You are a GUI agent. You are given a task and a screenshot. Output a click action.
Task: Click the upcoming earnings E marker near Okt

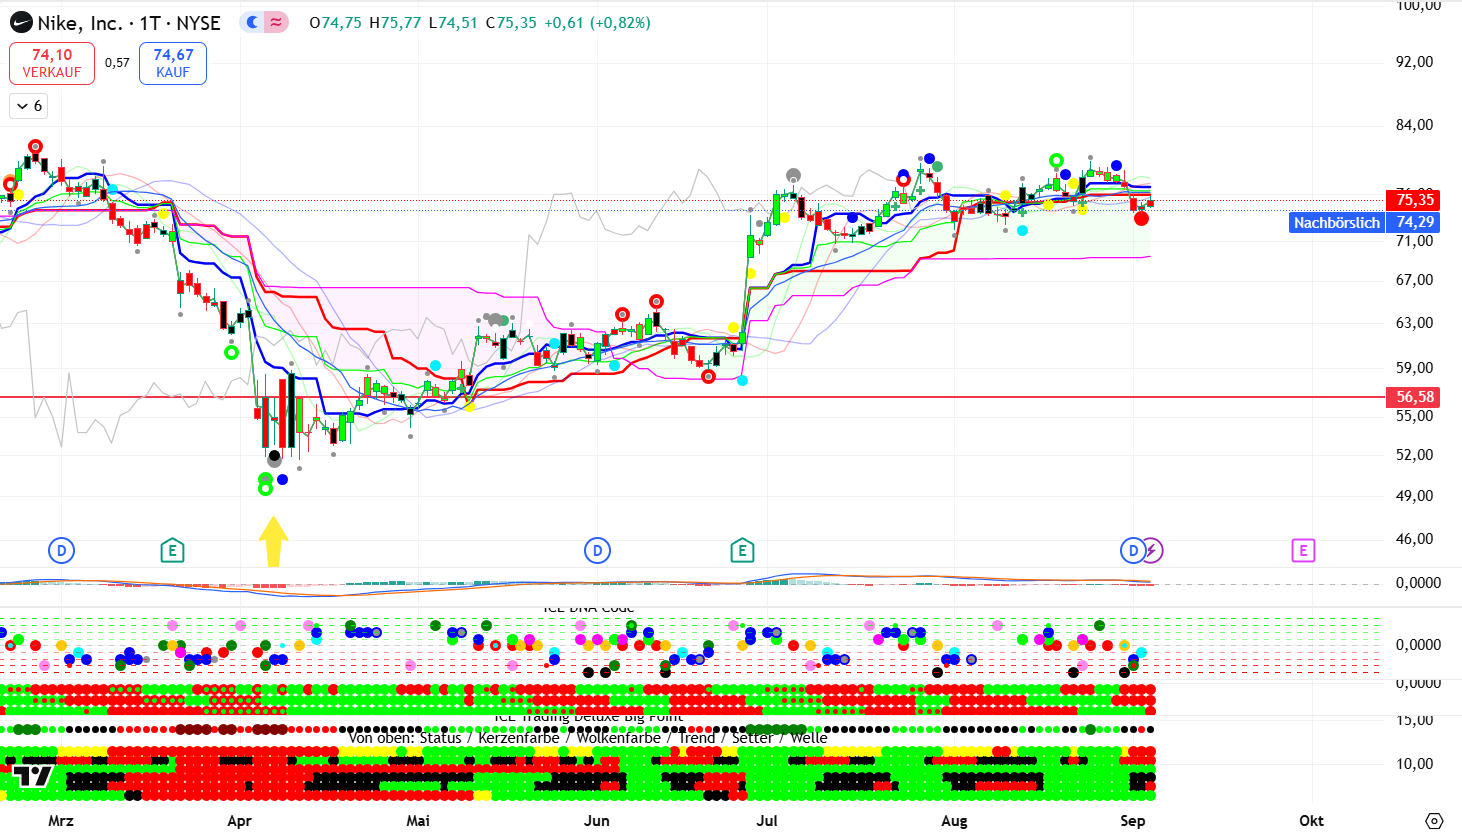[1302, 550]
